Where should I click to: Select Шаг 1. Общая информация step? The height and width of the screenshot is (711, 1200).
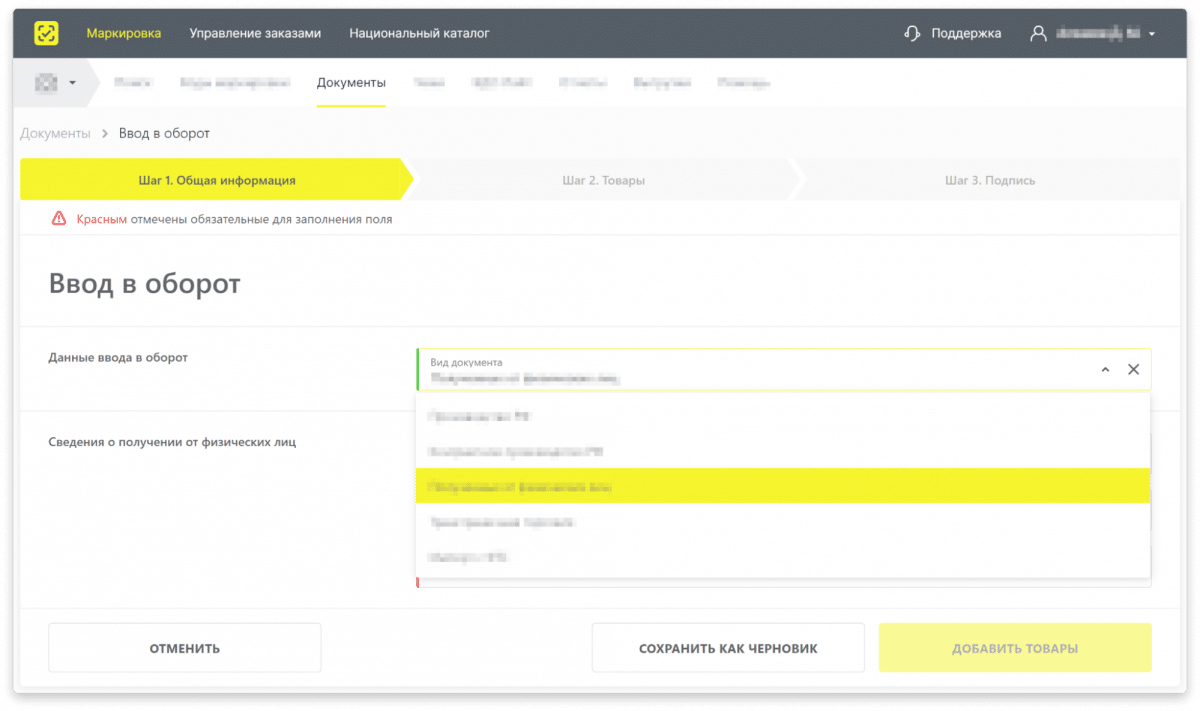pos(216,181)
